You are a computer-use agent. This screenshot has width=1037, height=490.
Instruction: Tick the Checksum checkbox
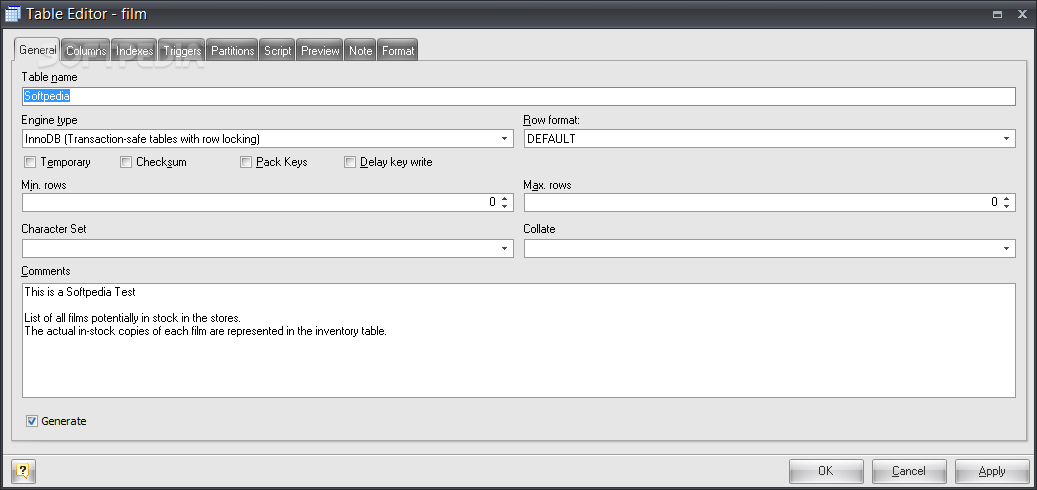click(x=126, y=162)
